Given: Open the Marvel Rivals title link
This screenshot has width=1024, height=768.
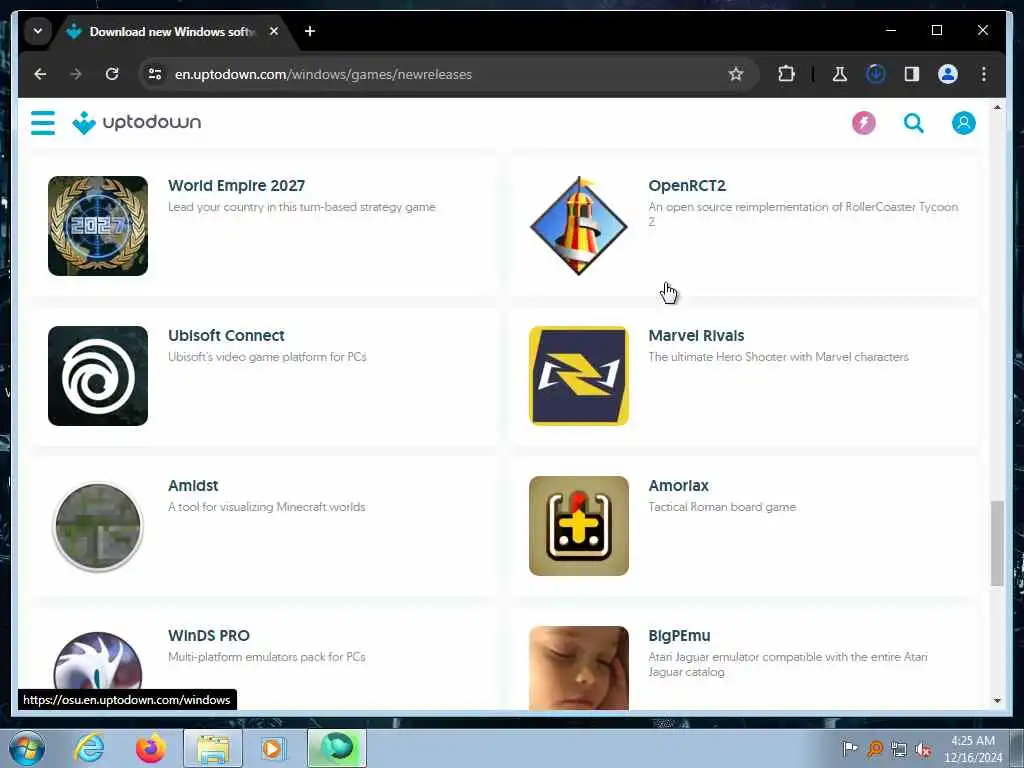Looking at the screenshot, I should tap(696, 336).
